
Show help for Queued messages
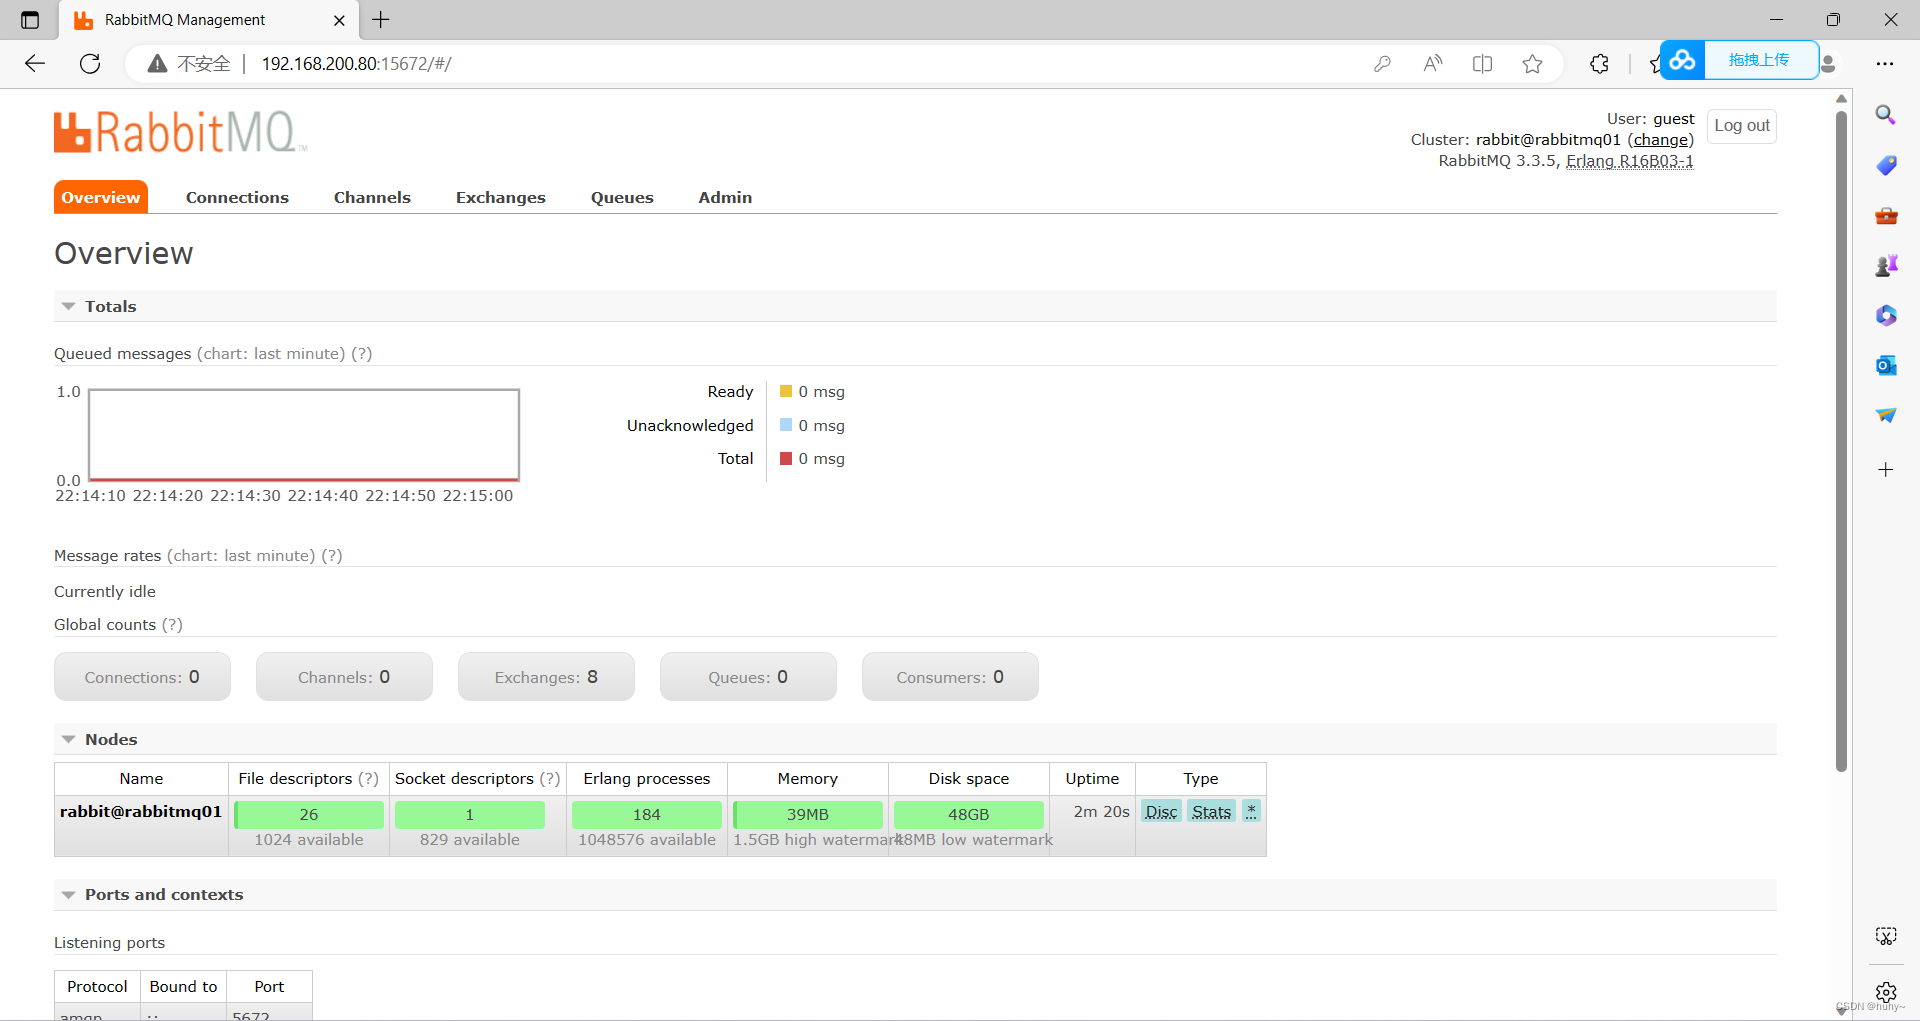362,354
